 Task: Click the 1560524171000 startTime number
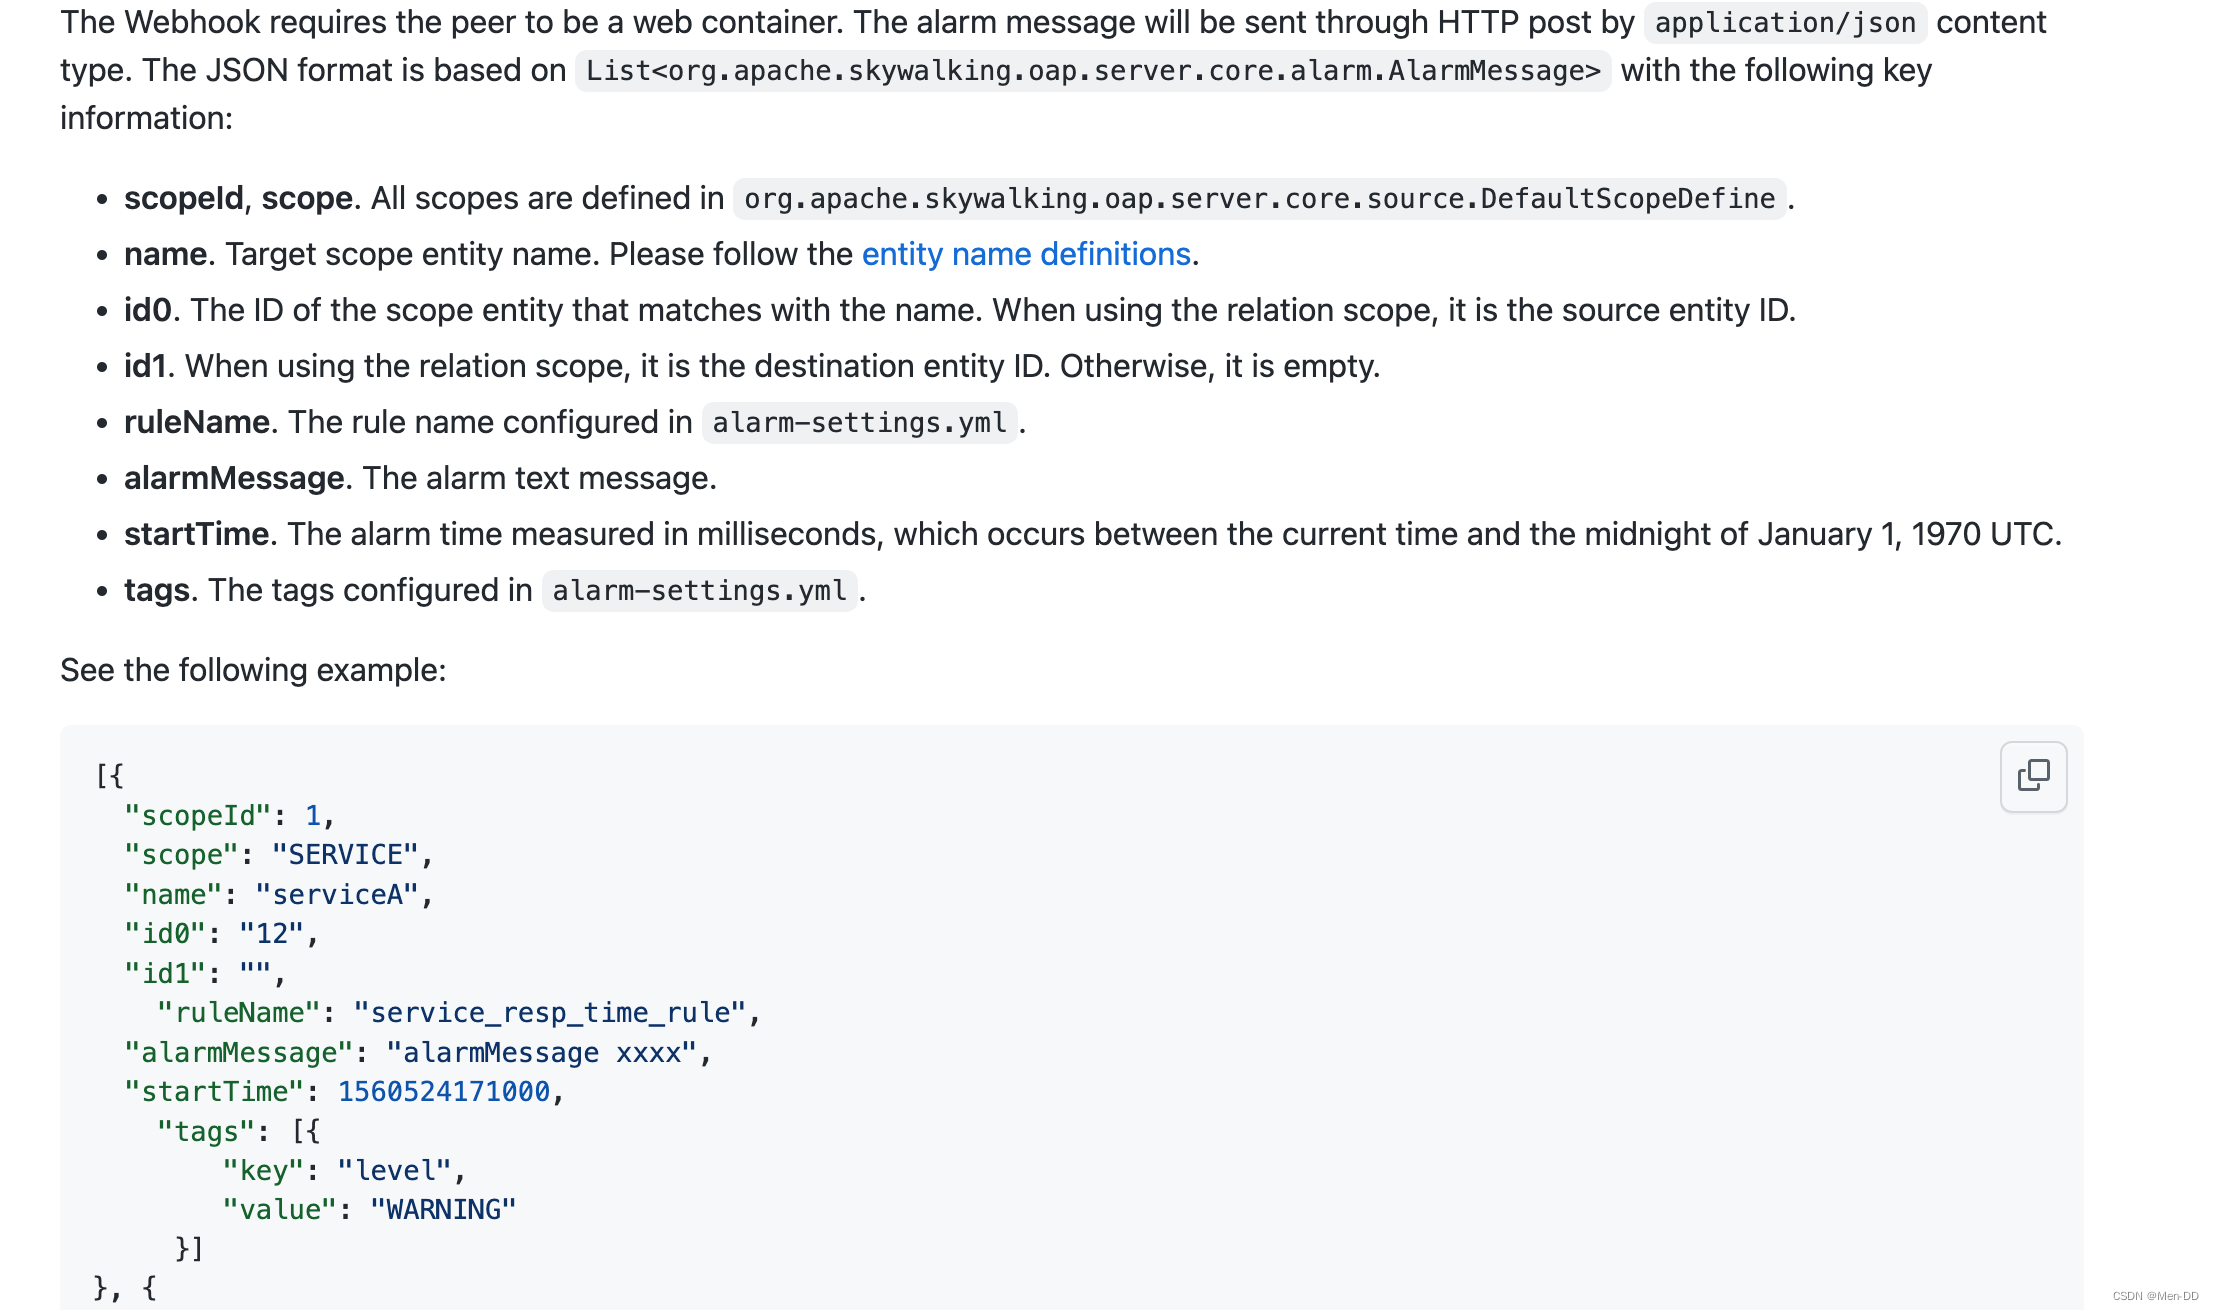coord(444,1091)
